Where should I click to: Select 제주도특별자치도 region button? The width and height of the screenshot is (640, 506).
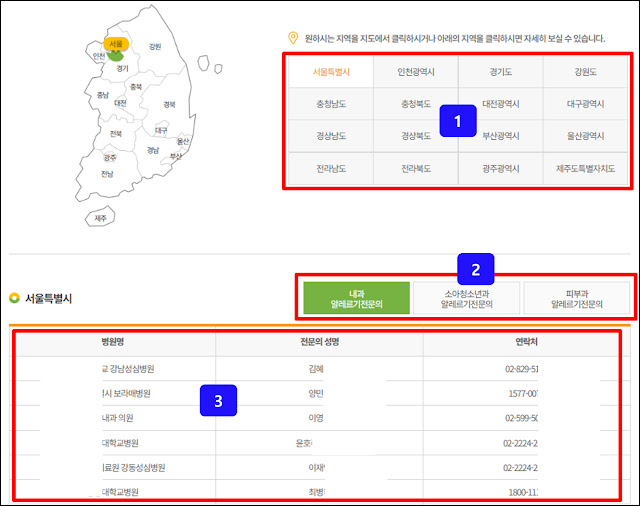[x=585, y=169]
